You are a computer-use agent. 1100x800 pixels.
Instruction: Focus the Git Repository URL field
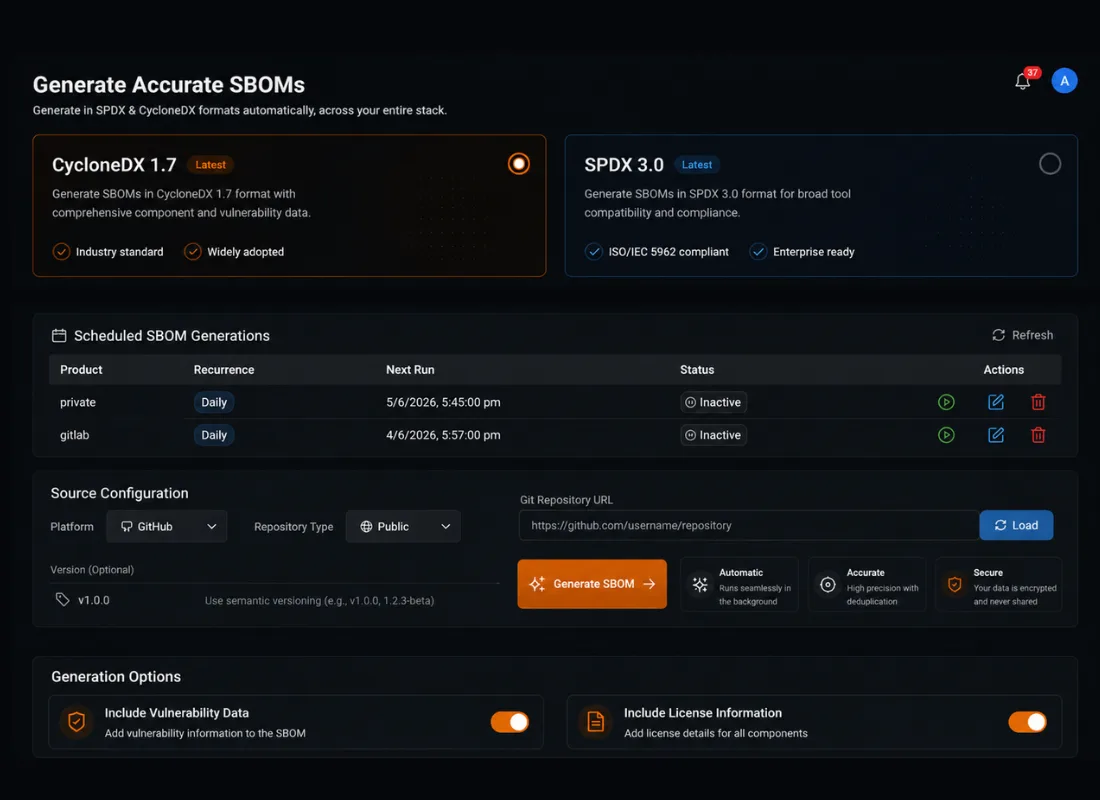click(x=749, y=525)
